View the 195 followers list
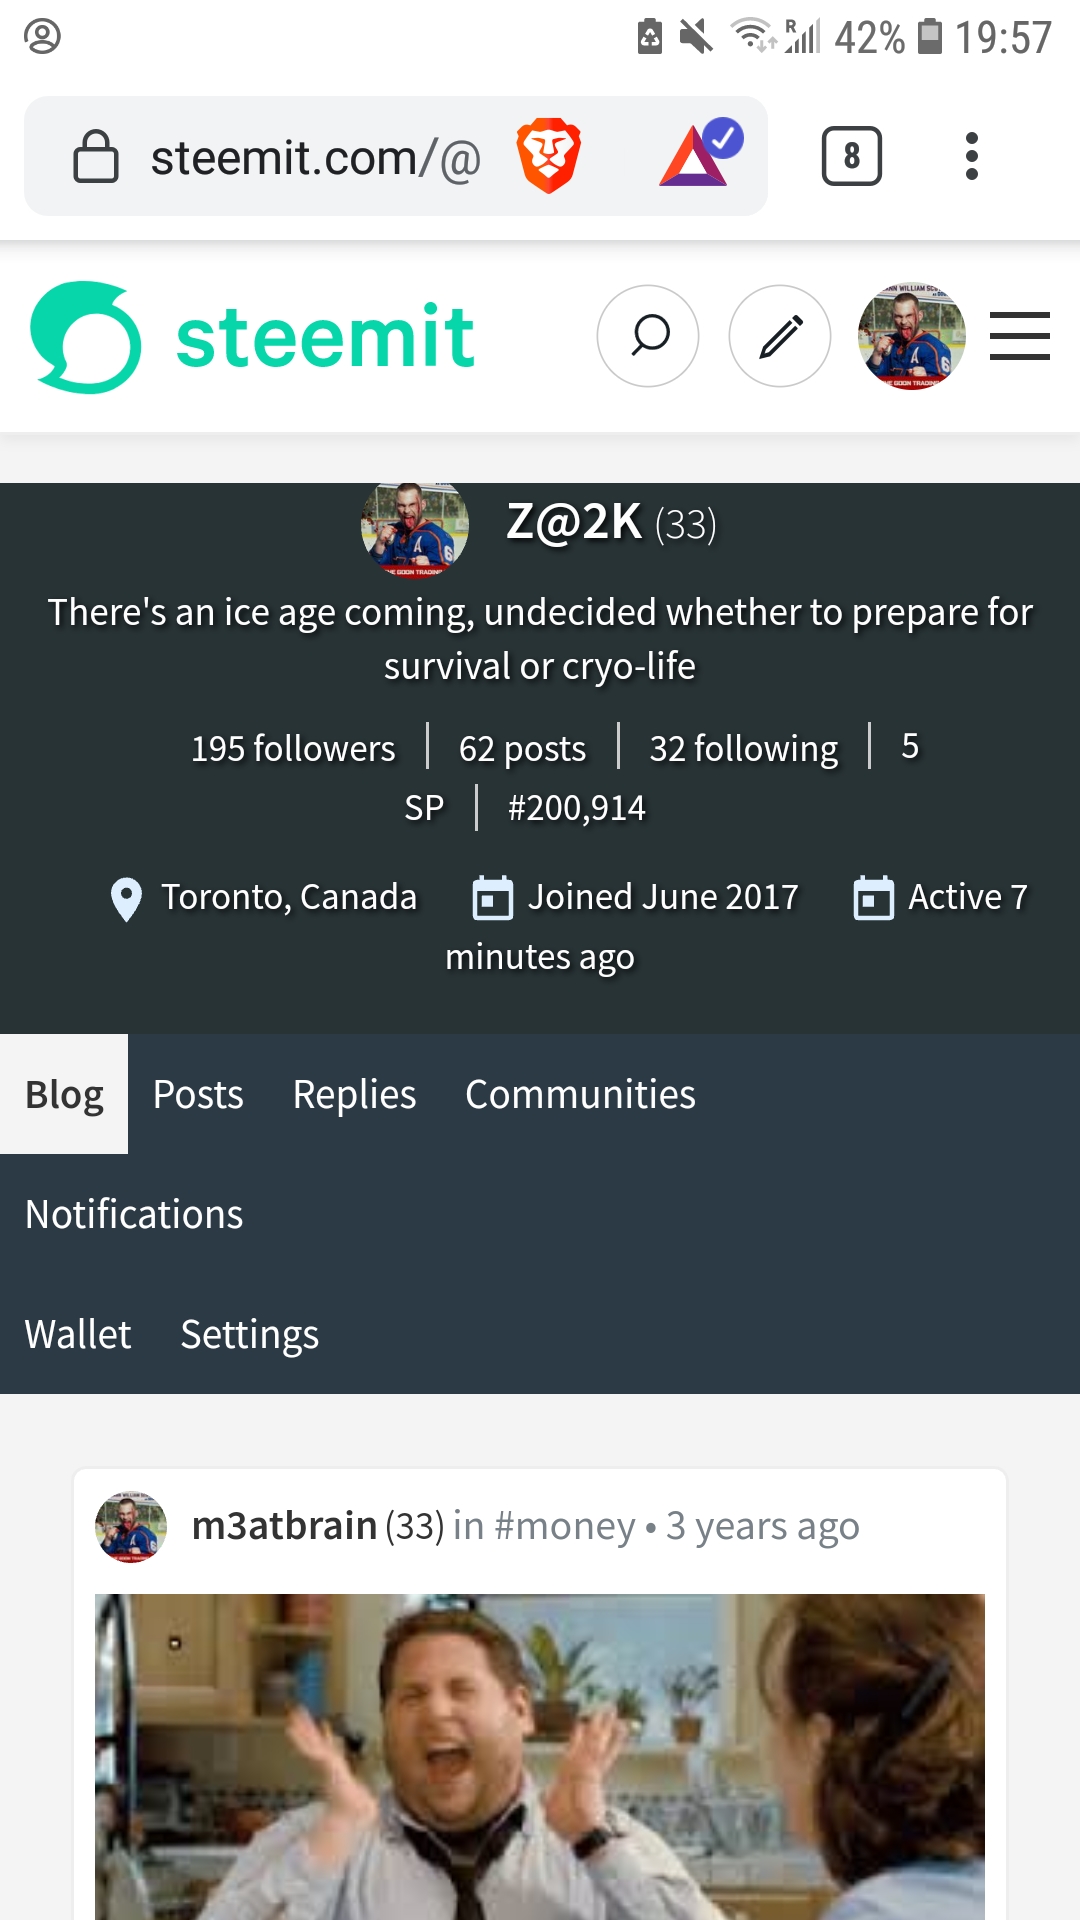Image resolution: width=1080 pixels, height=1920 pixels. coord(293,748)
